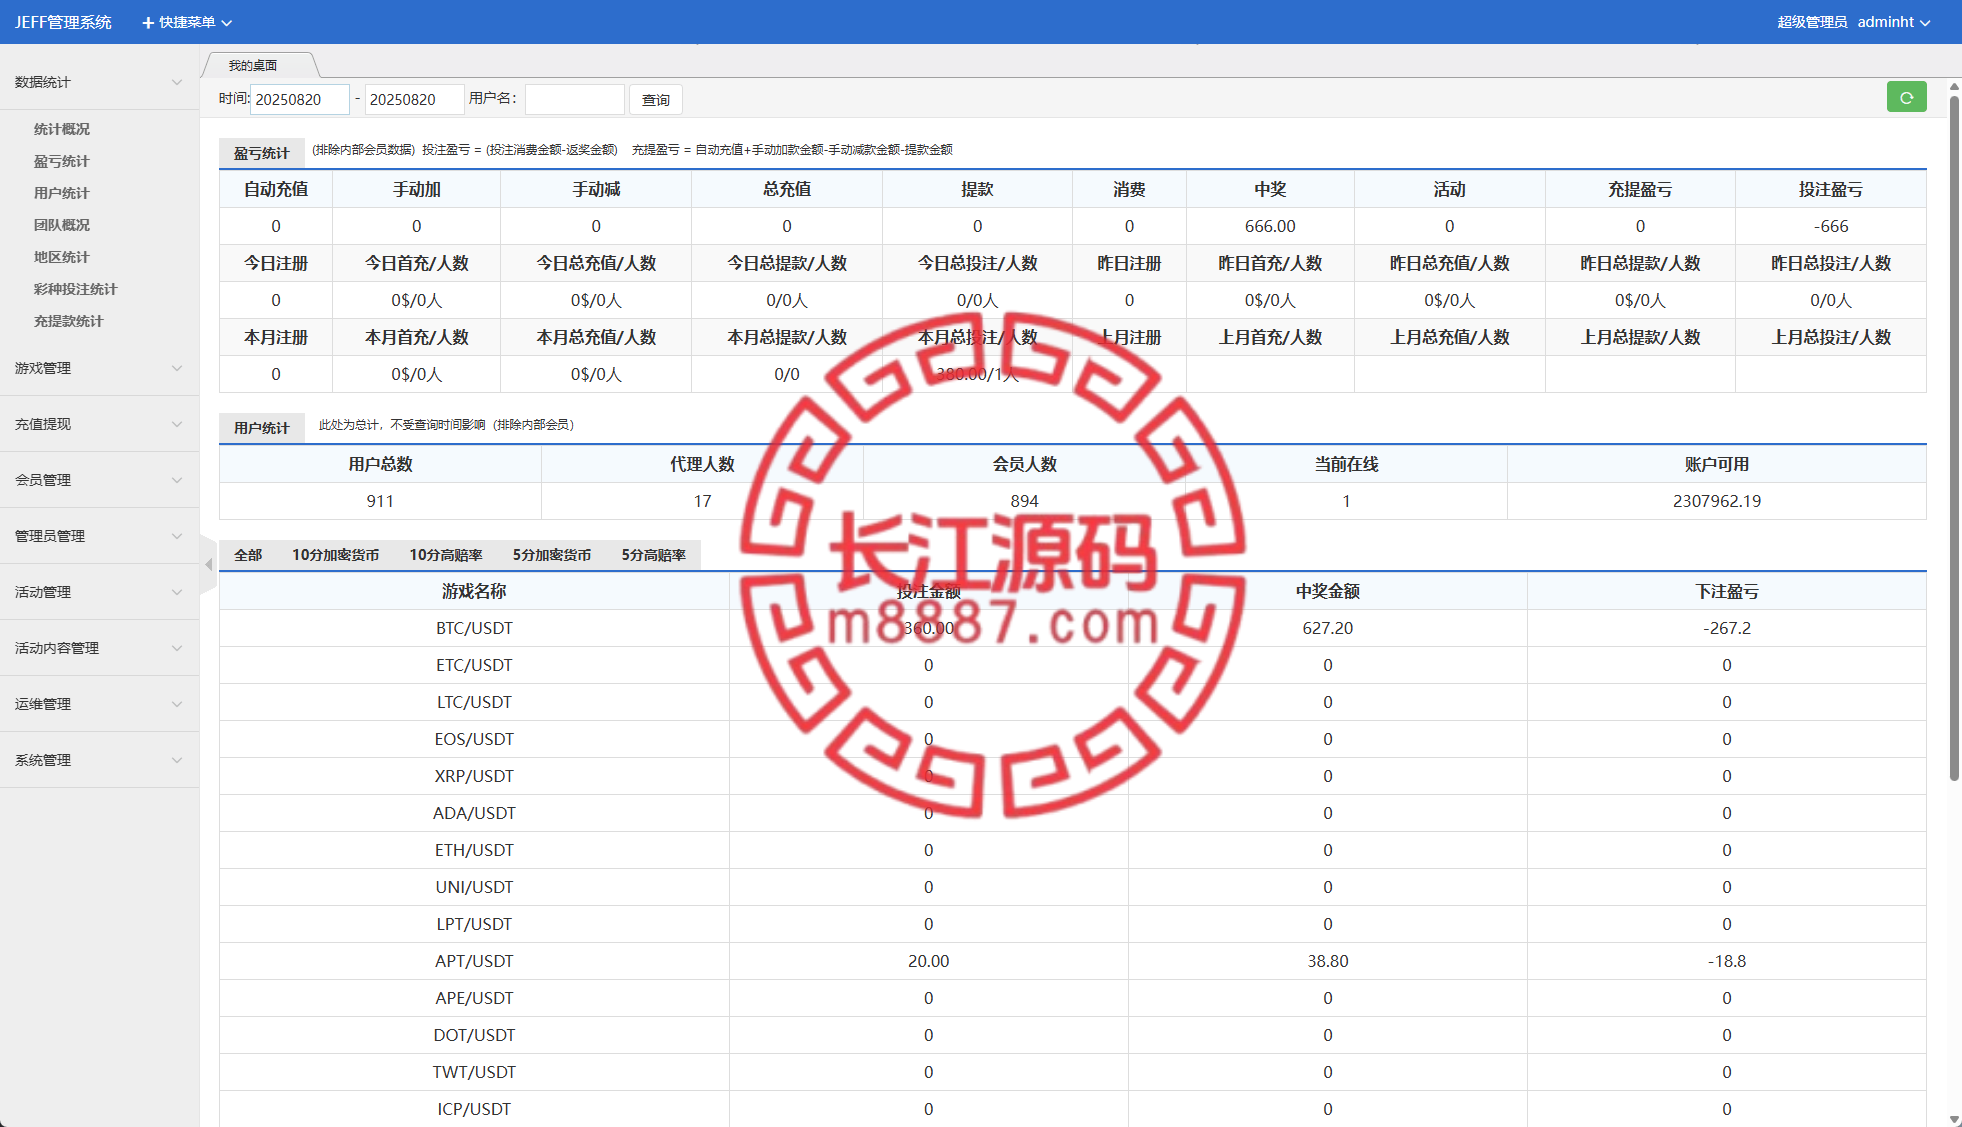Click the APT/USDT game row name
The image size is (1962, 1127).
point(474,961)
